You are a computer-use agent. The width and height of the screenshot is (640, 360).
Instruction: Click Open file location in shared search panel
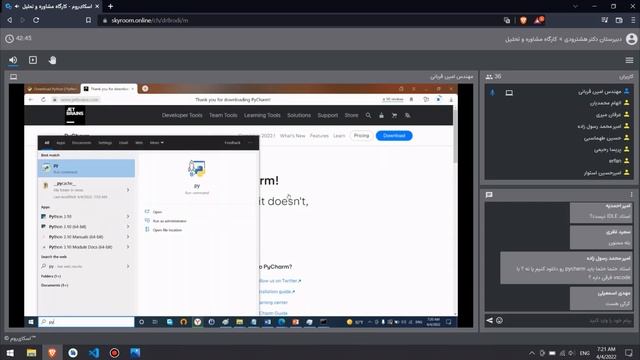(167, 230)
